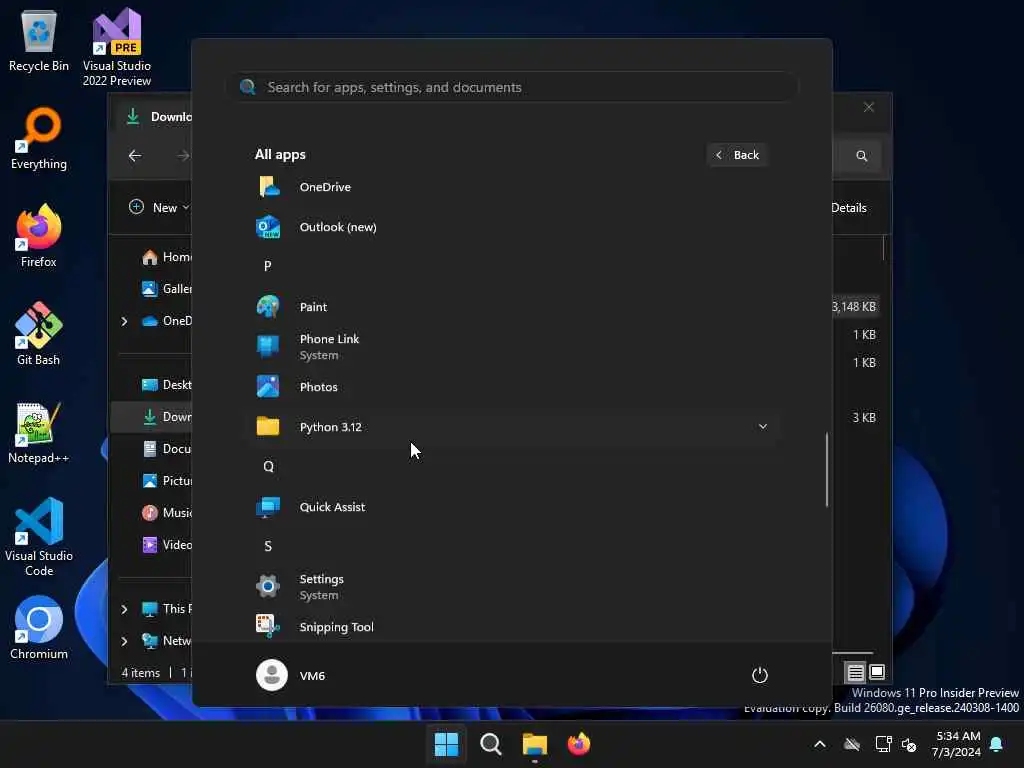Open the VM6 user account menu
This screenshot has width=1024, height=768.
click(x=291, y=675)
